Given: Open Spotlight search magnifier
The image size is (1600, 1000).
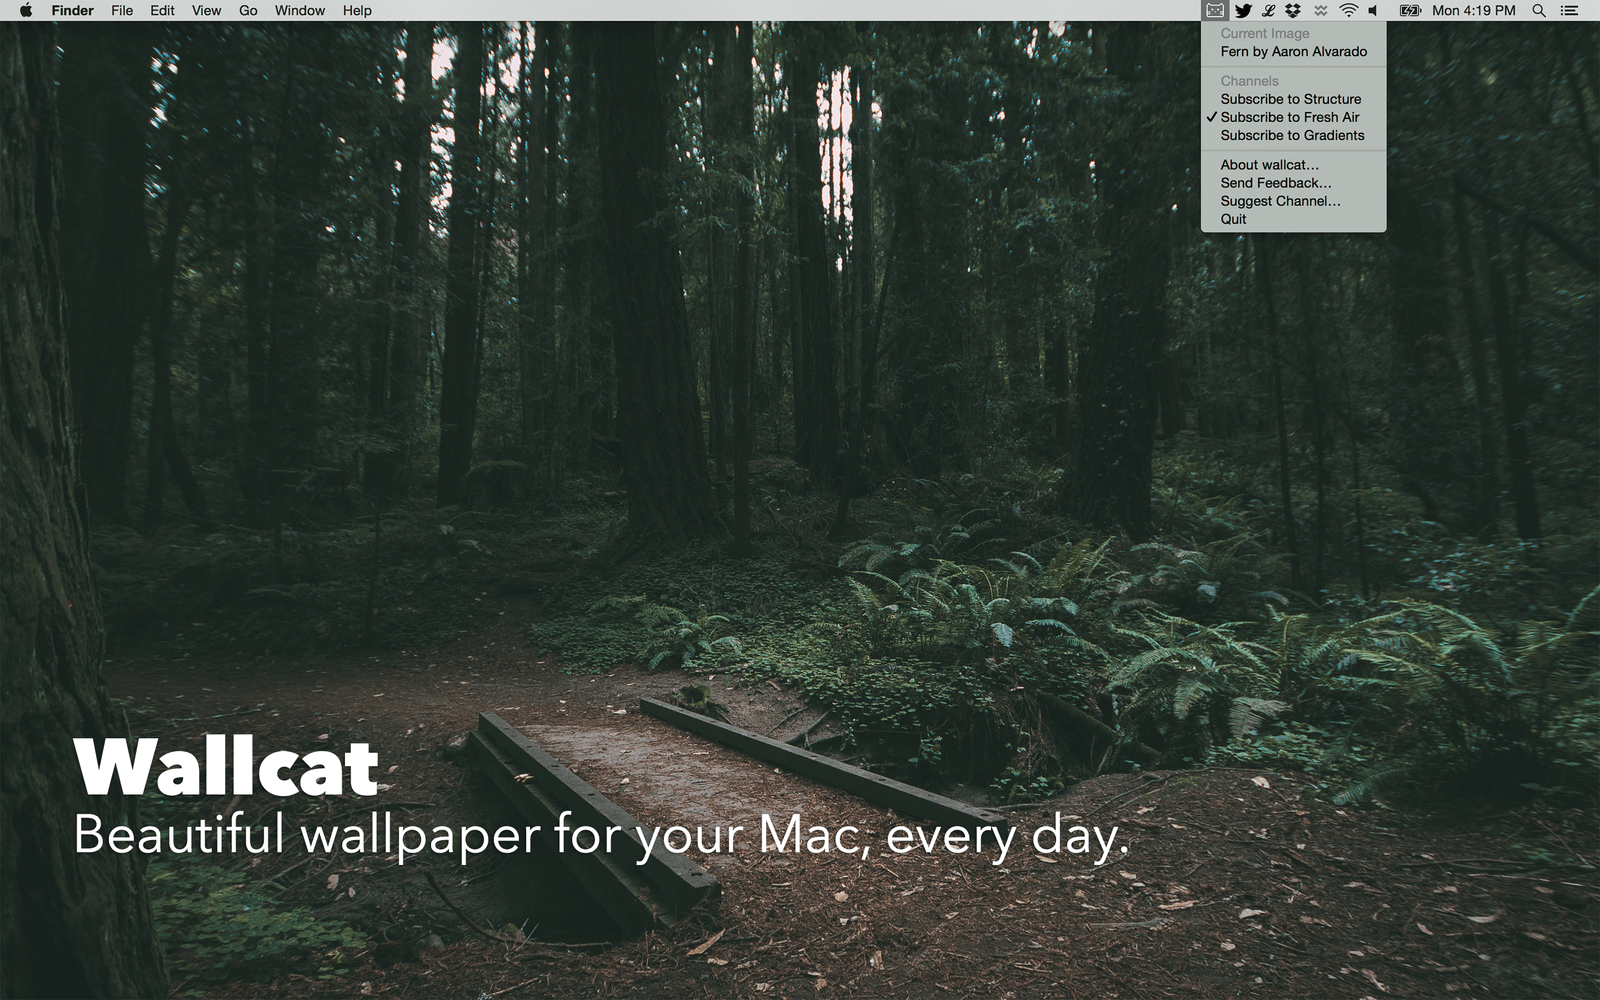Looking at the screenshot, I should (1539, 11).
